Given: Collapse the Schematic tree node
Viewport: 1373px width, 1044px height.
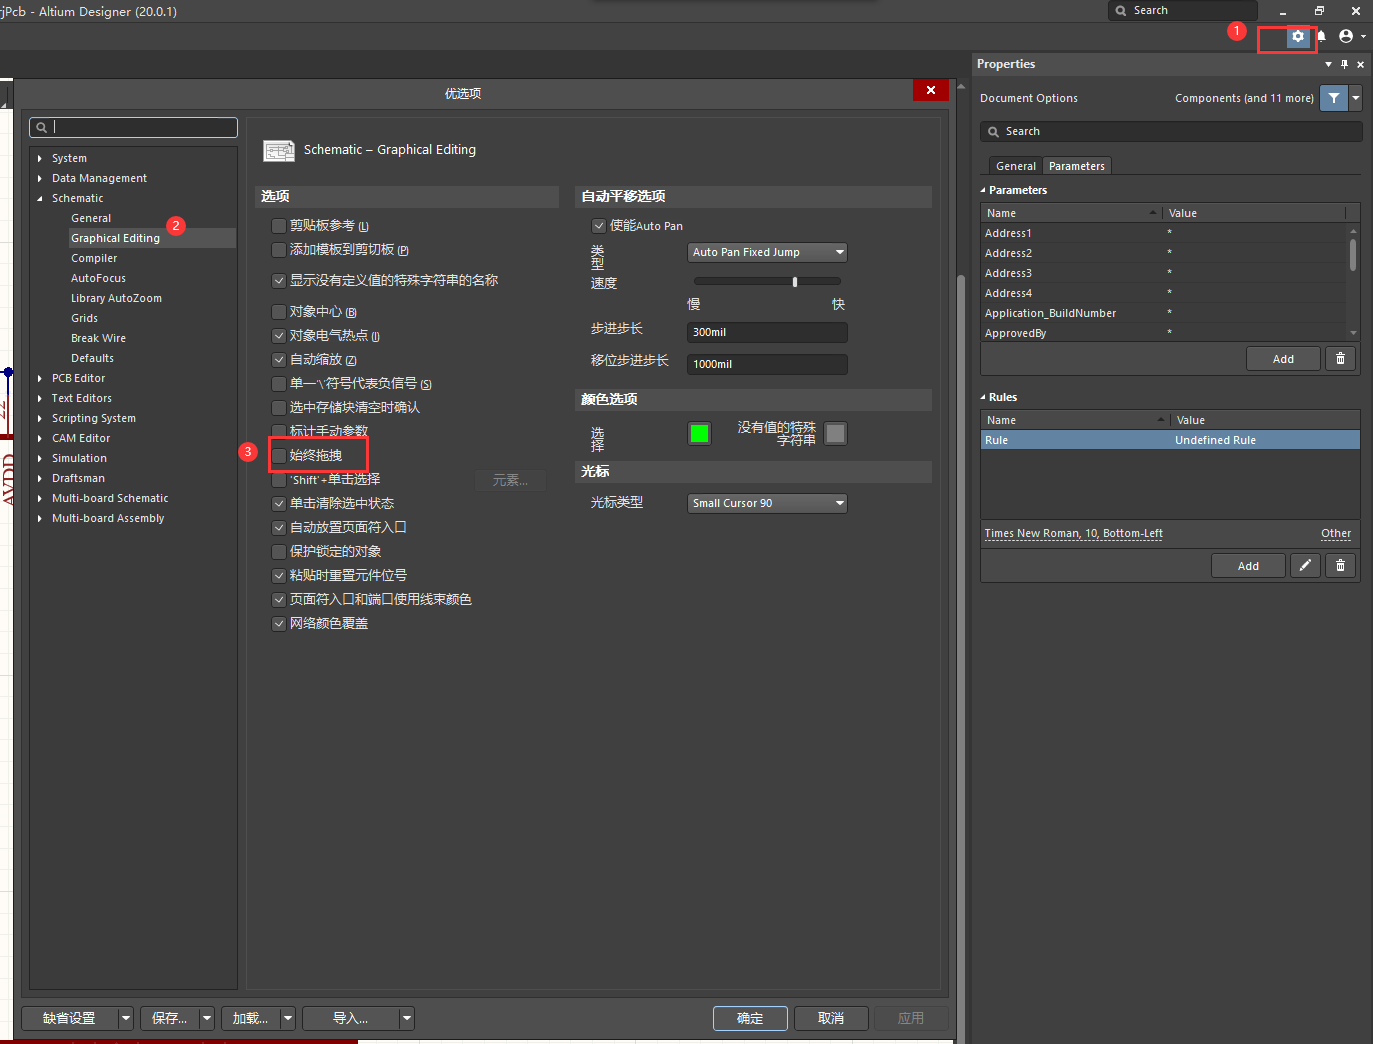Looking at the screenshot, I should pos(40,199).
